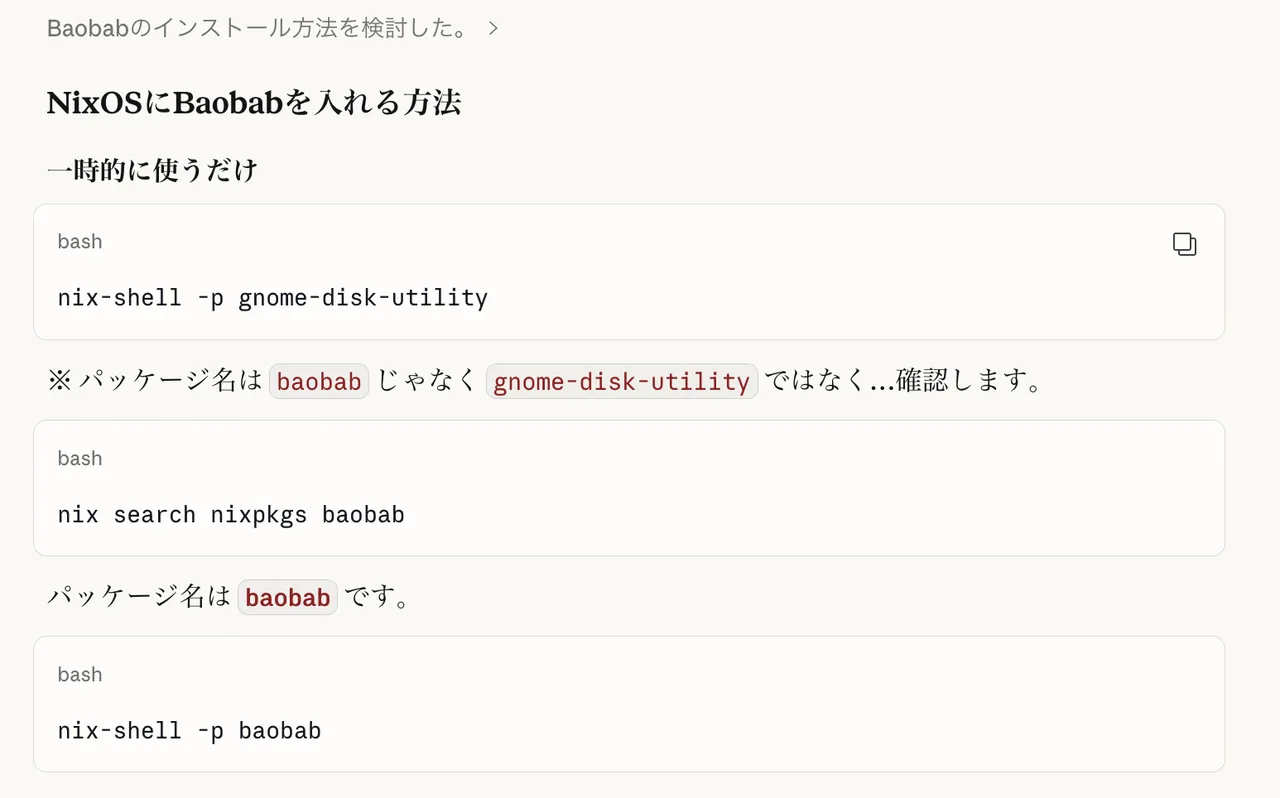Click the bash label above the gnome-disk-utility command

pos(80,242)
